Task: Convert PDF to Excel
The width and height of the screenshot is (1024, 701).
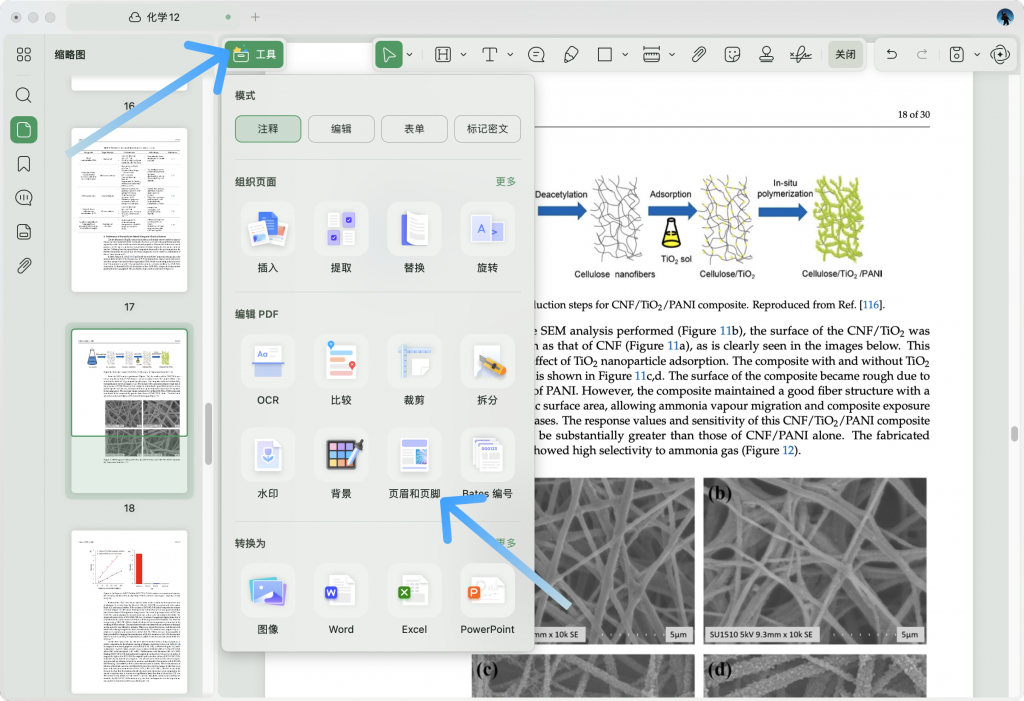Action: click(414, 600)
